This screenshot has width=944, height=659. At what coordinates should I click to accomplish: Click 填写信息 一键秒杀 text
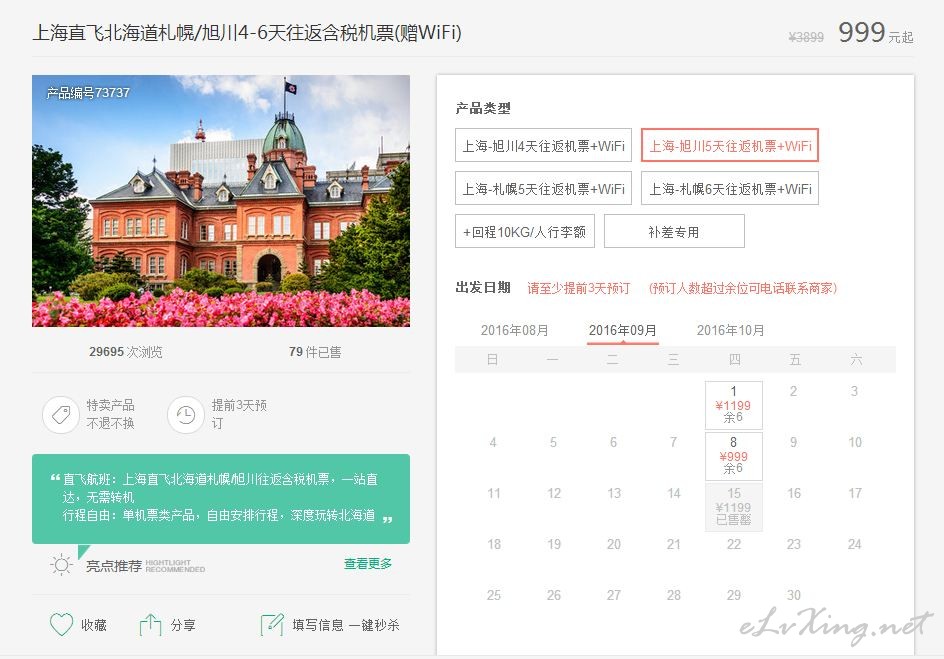tap(346, 625)
